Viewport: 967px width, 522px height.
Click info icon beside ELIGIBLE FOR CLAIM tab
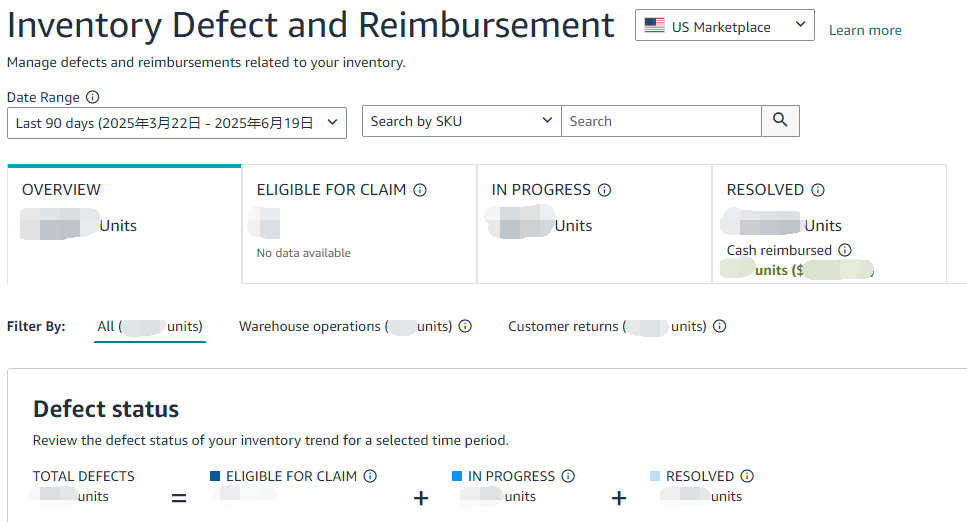tap(420, 190)
